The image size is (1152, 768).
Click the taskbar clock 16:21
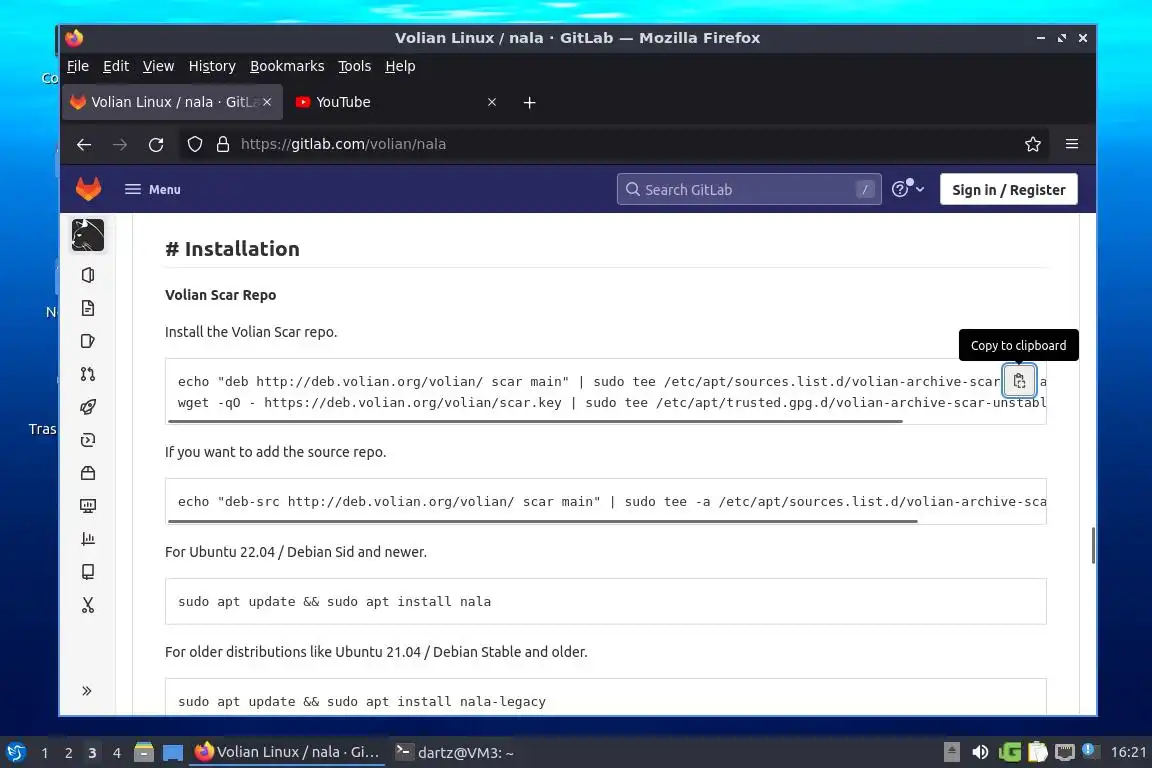[1128, 752]
